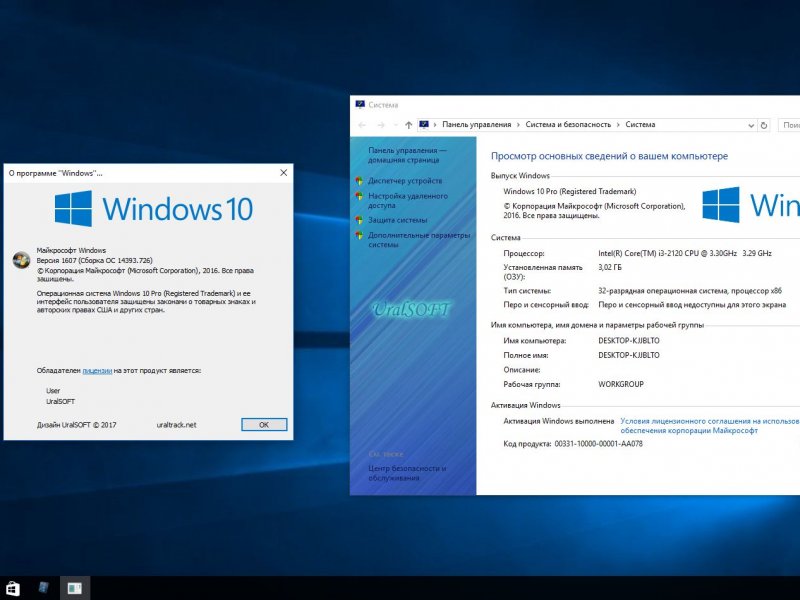This screenshot has width=800, height=600.
Task: Open the second pinned taskbar app icon
Action: click(x=44, y=588)
